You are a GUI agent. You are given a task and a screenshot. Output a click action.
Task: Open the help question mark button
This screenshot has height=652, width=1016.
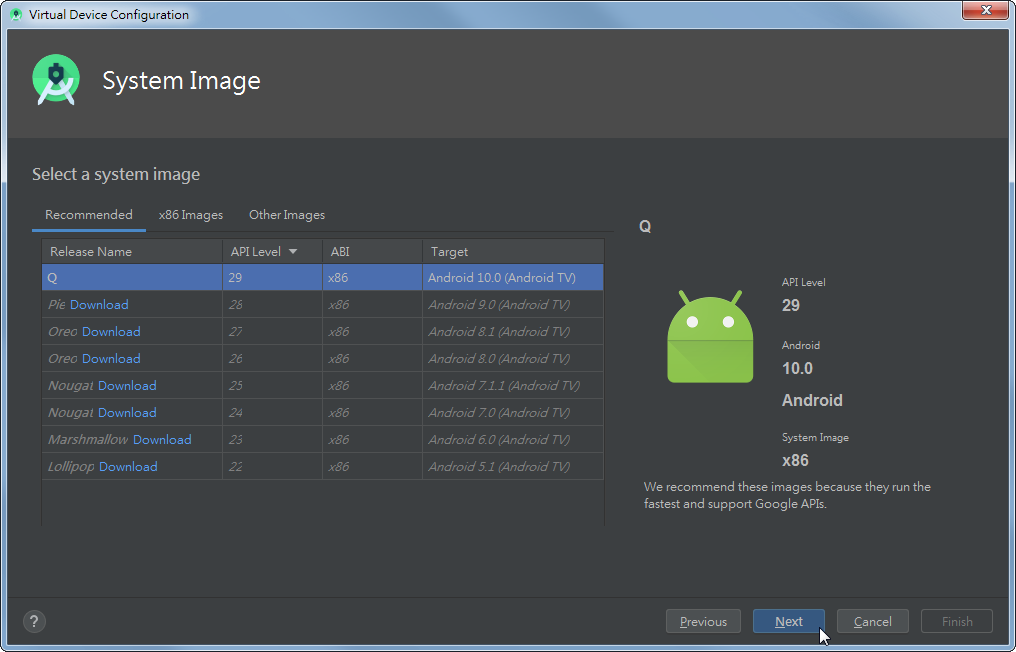point(34,622)
